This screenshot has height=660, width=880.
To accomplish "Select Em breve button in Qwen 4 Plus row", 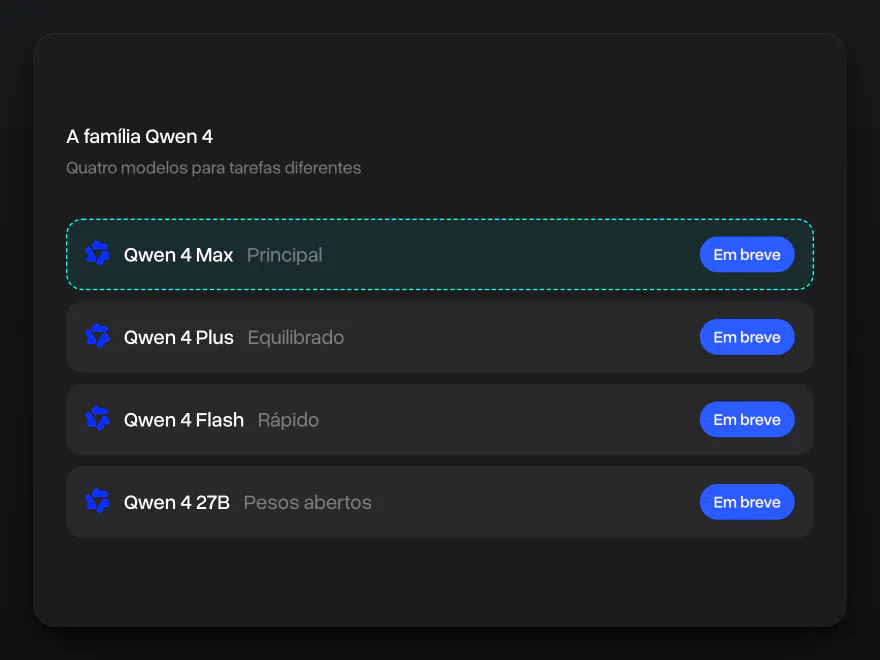I will point(747,337).
